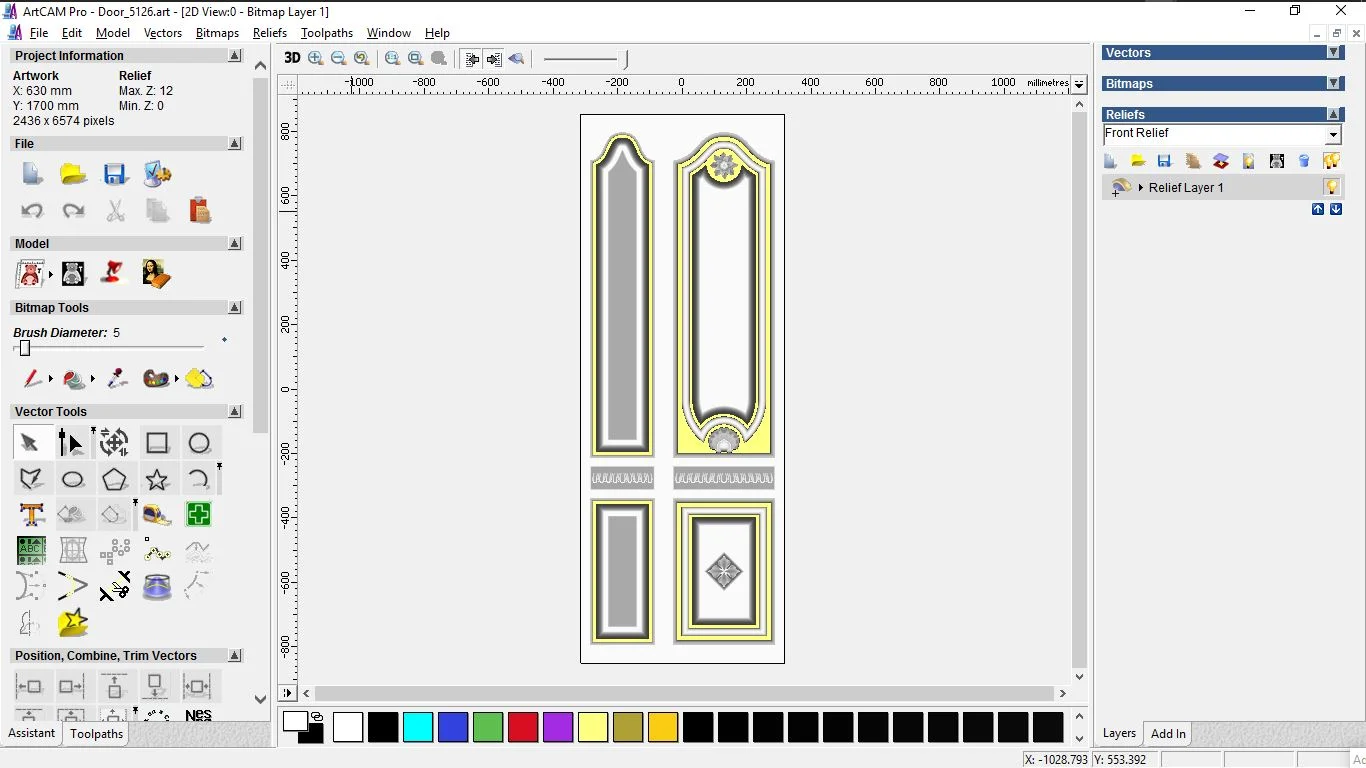Viewport: 1366px width, 768px height.
Task: Select the Create Circle vector tool
Action: (x=199, y=442)
